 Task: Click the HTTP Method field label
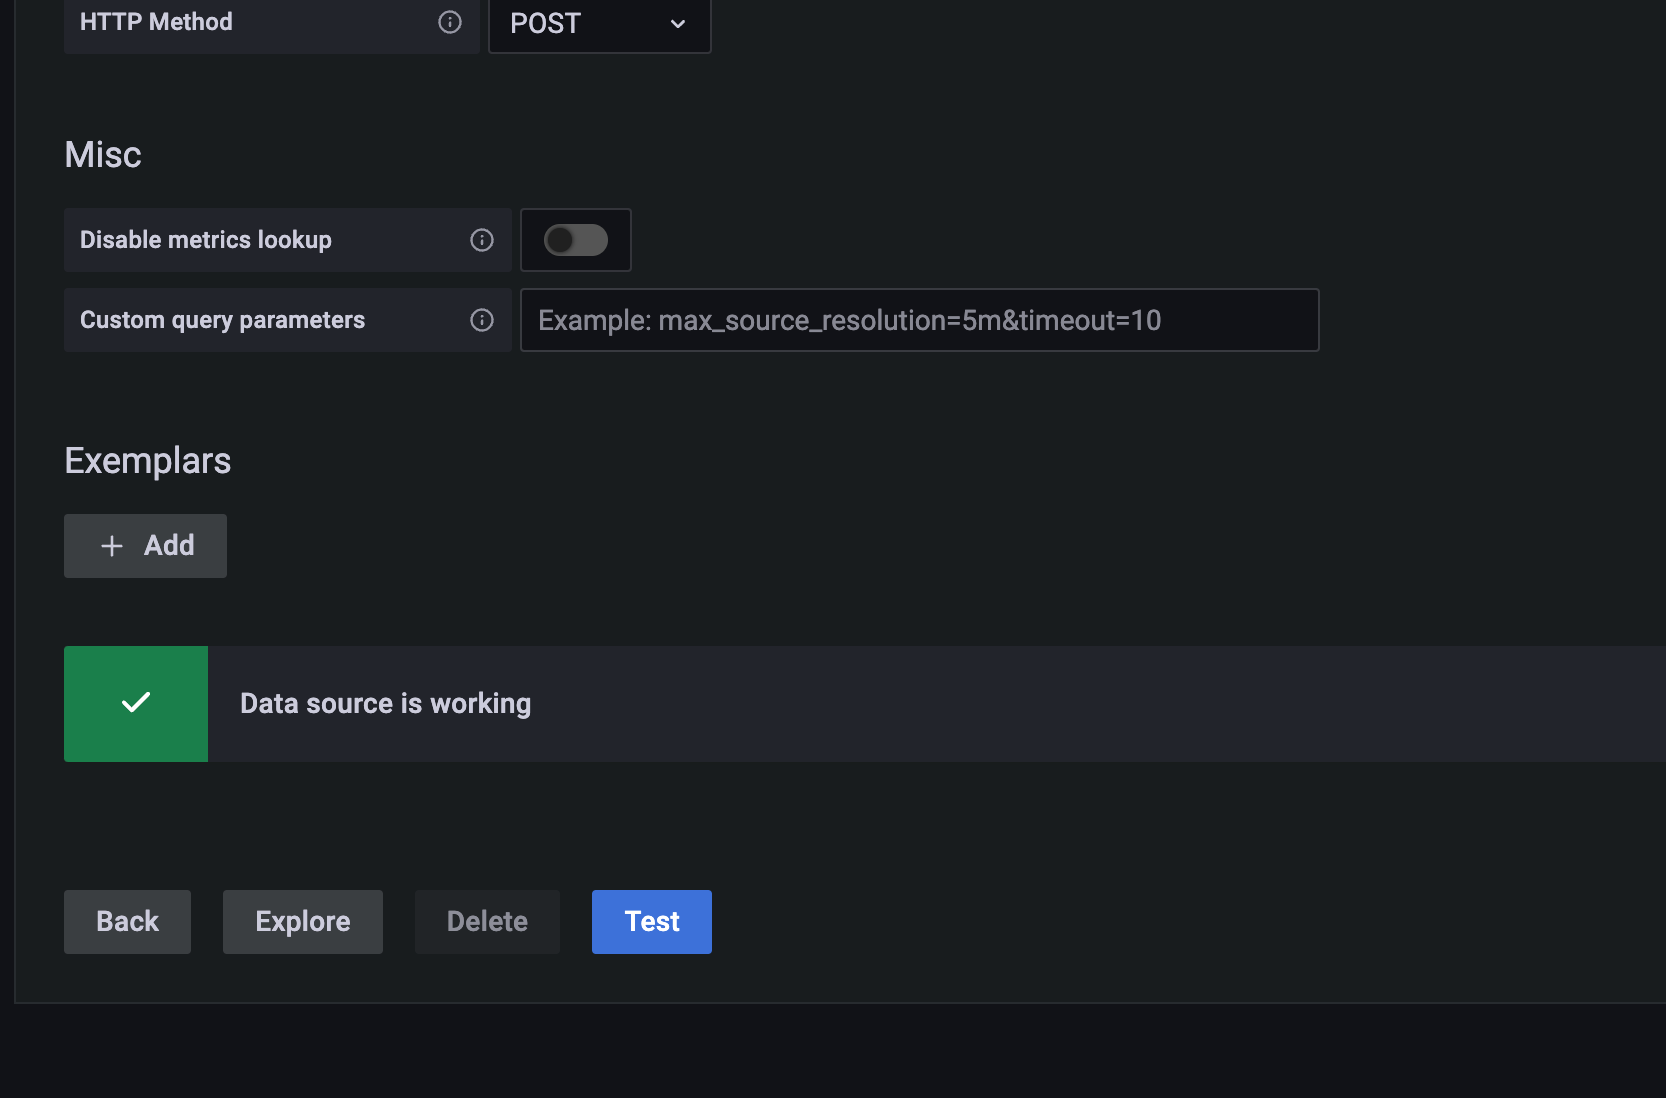[155, 21]
